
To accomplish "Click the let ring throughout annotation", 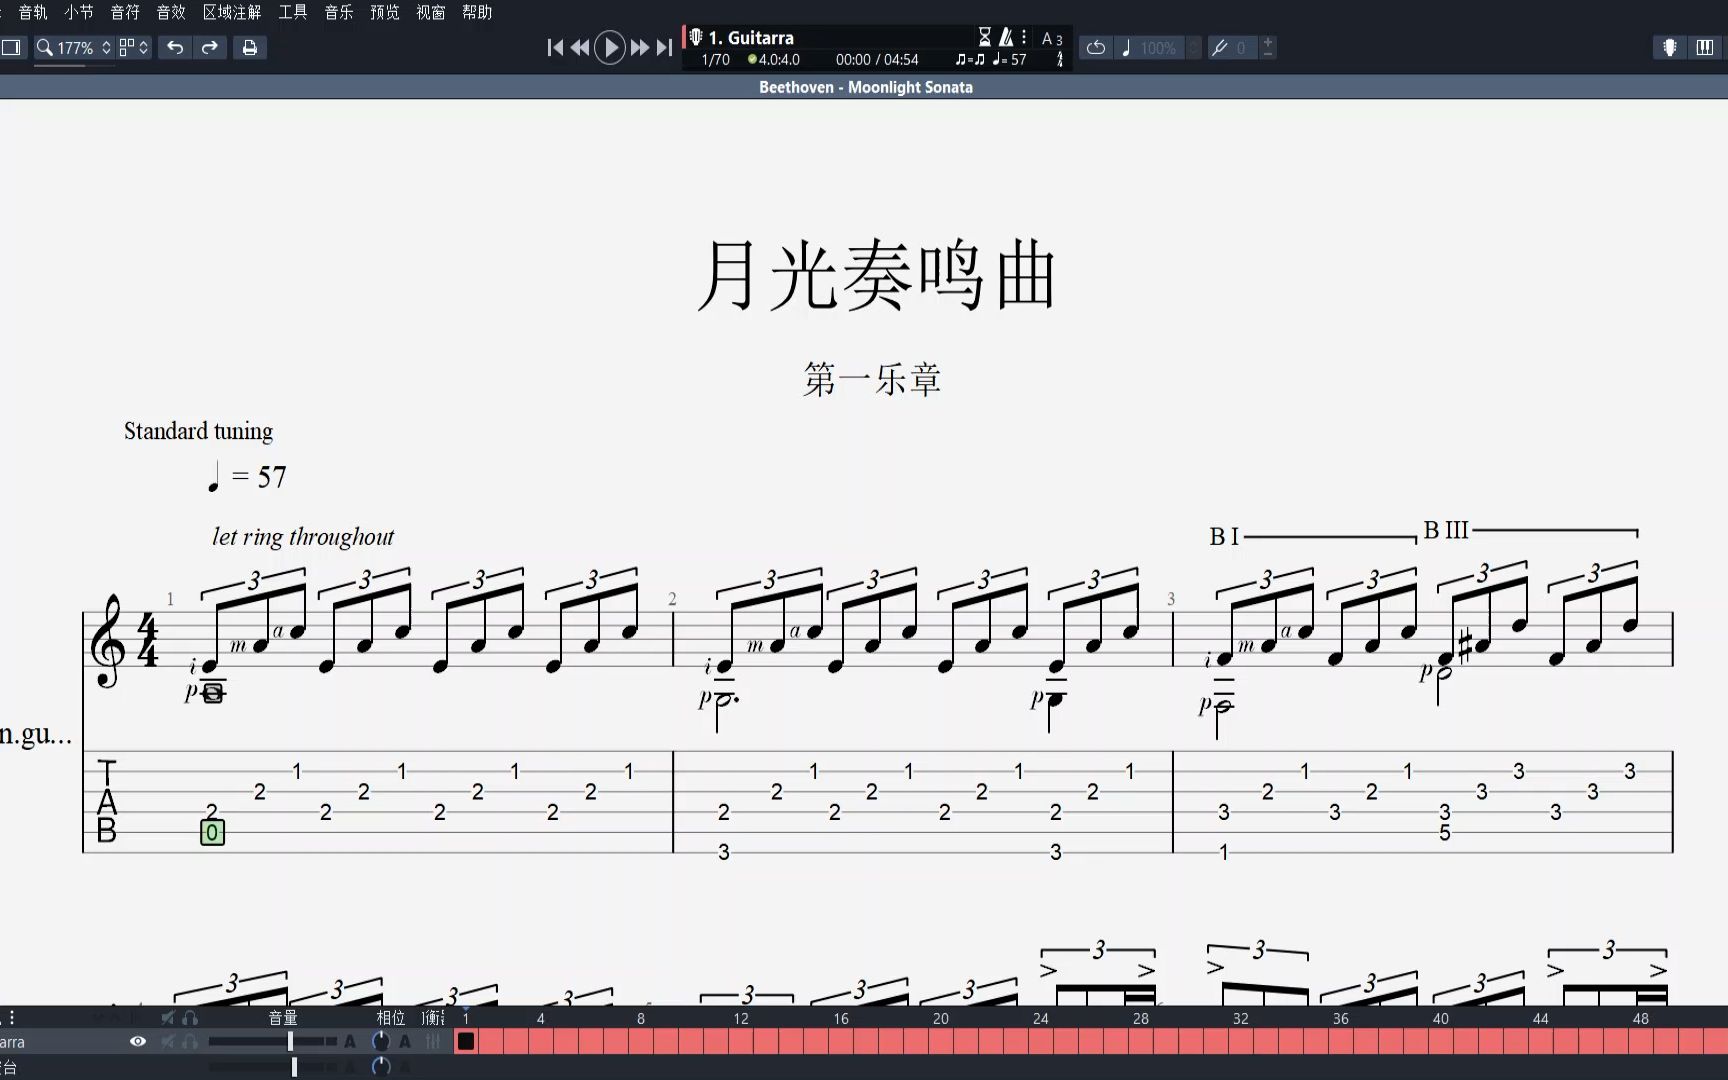I will coord(303,537).
